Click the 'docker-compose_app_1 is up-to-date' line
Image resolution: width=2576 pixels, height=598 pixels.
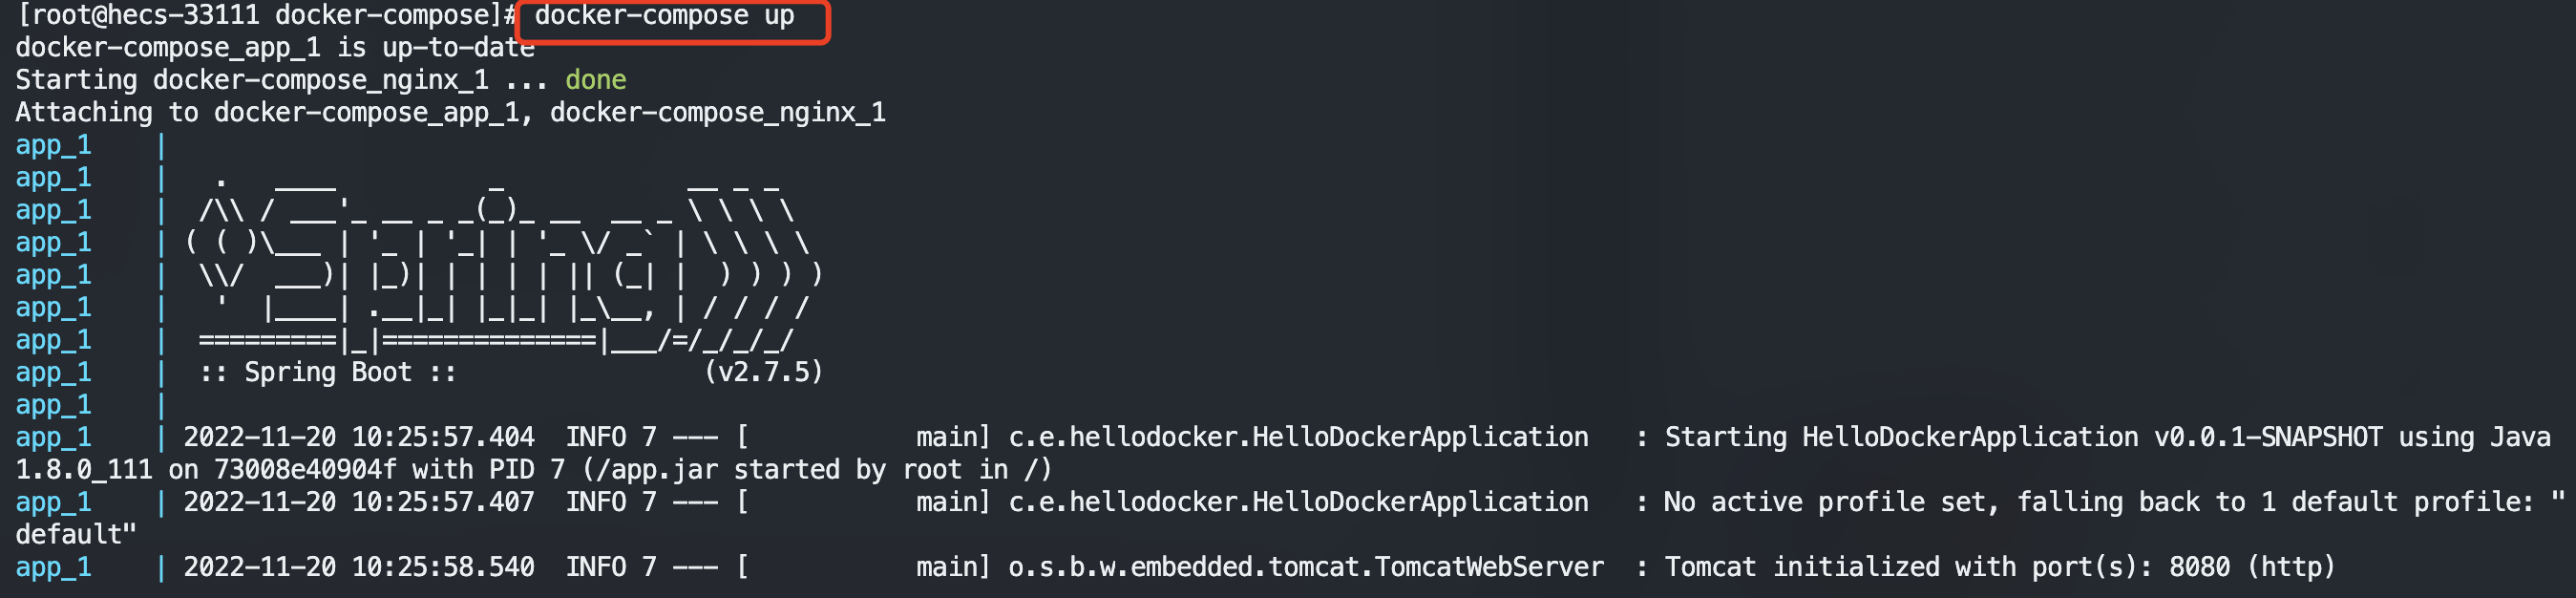point(275,48)
